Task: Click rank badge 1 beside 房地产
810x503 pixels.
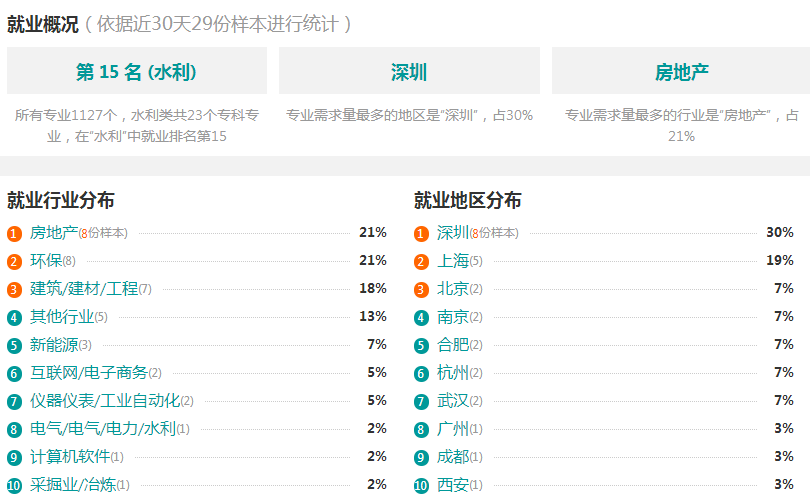Action: click(x=14, y=234)
